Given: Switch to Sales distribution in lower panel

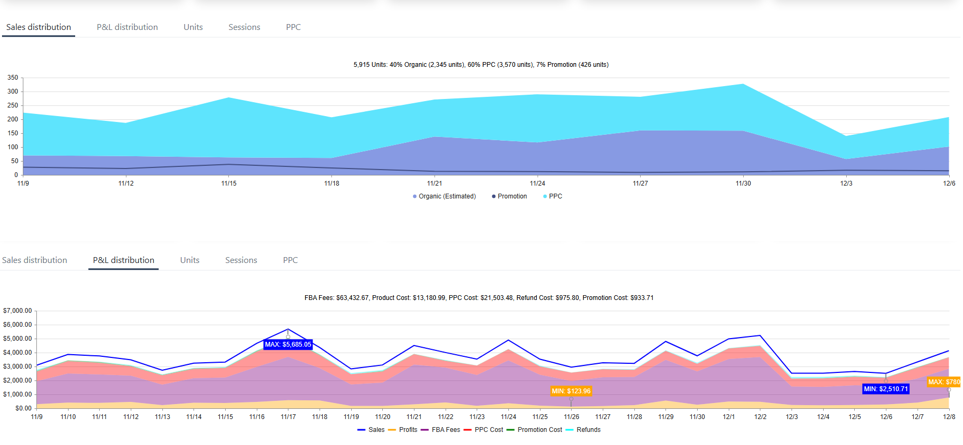Looking at the screenshot, I should tap(34, 260).
